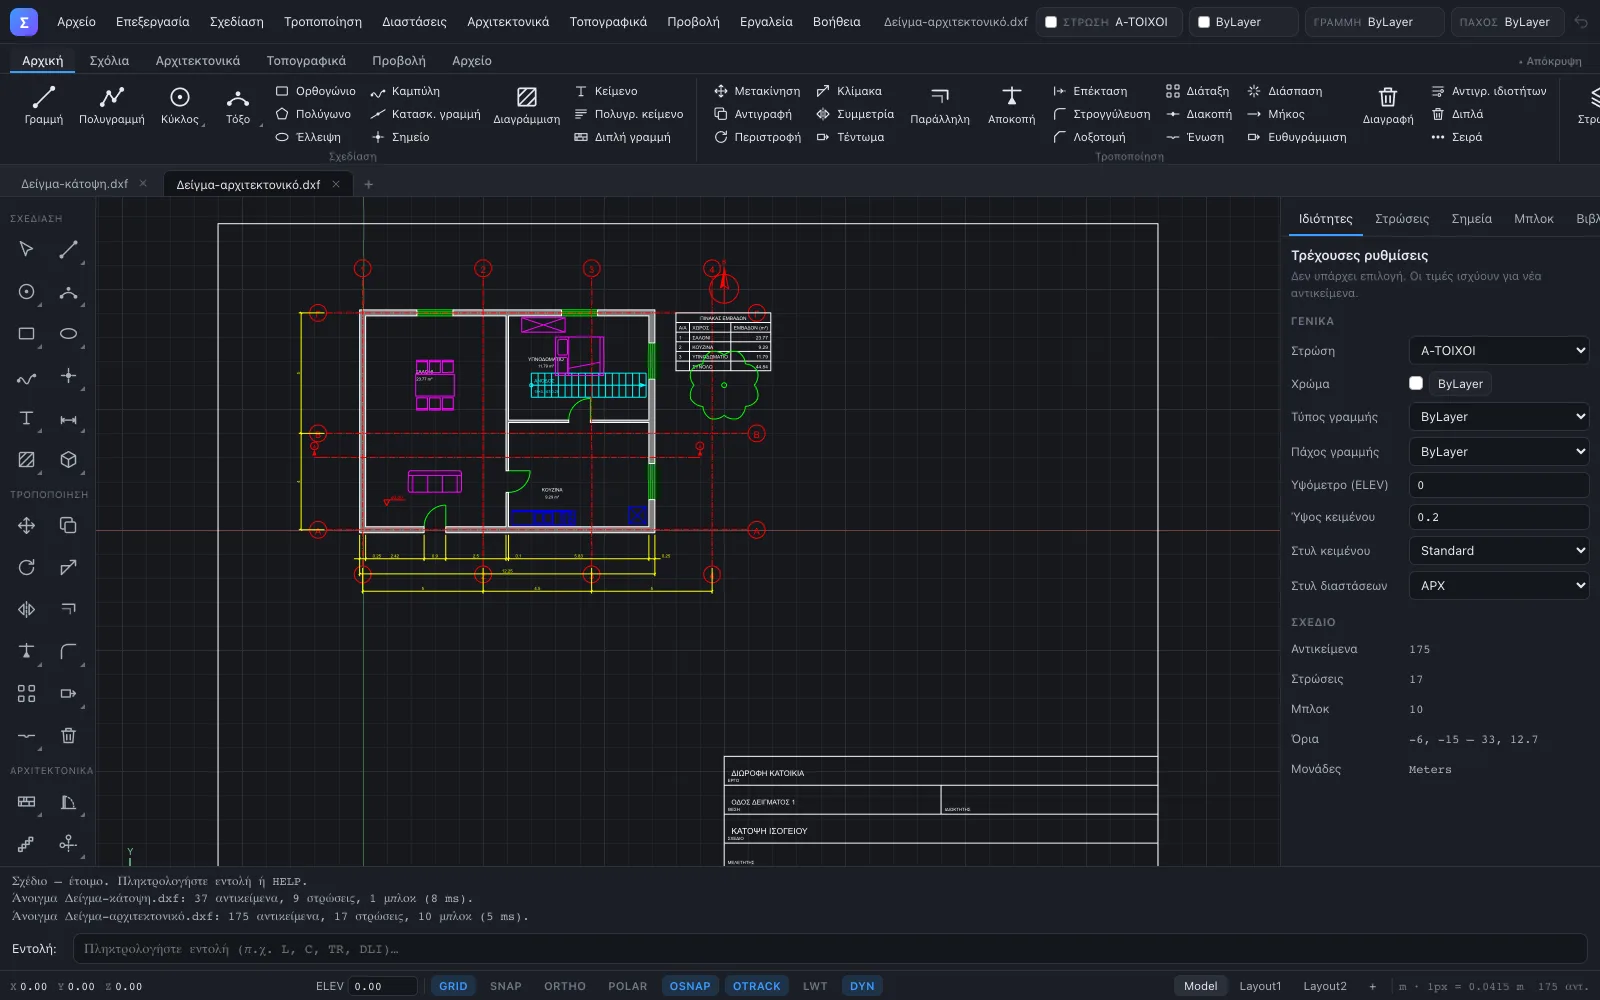Select the Μετακίνηση move tool

pos(757,91)
